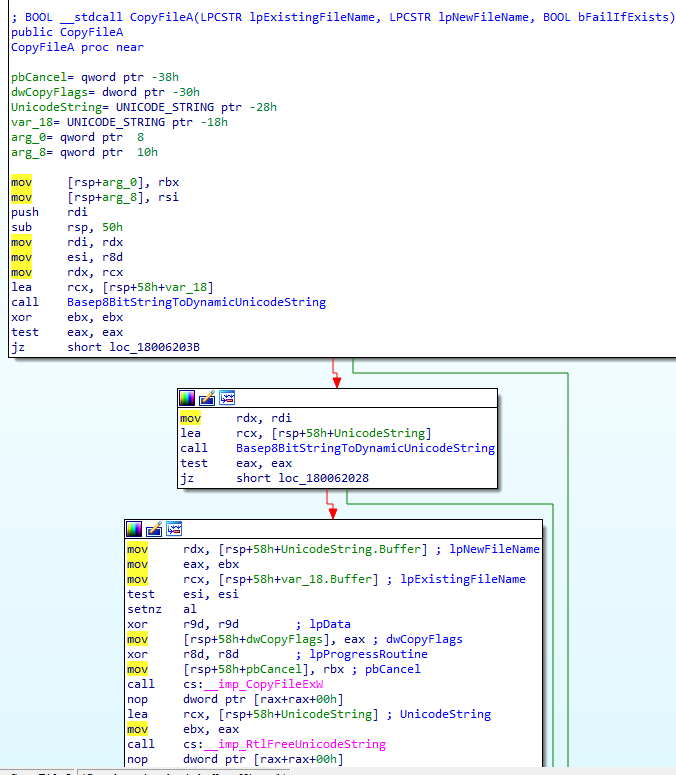Open the color picker icon of the CopyFileExW block
Screen dimensions: 676x775
(x=134, y=529)
